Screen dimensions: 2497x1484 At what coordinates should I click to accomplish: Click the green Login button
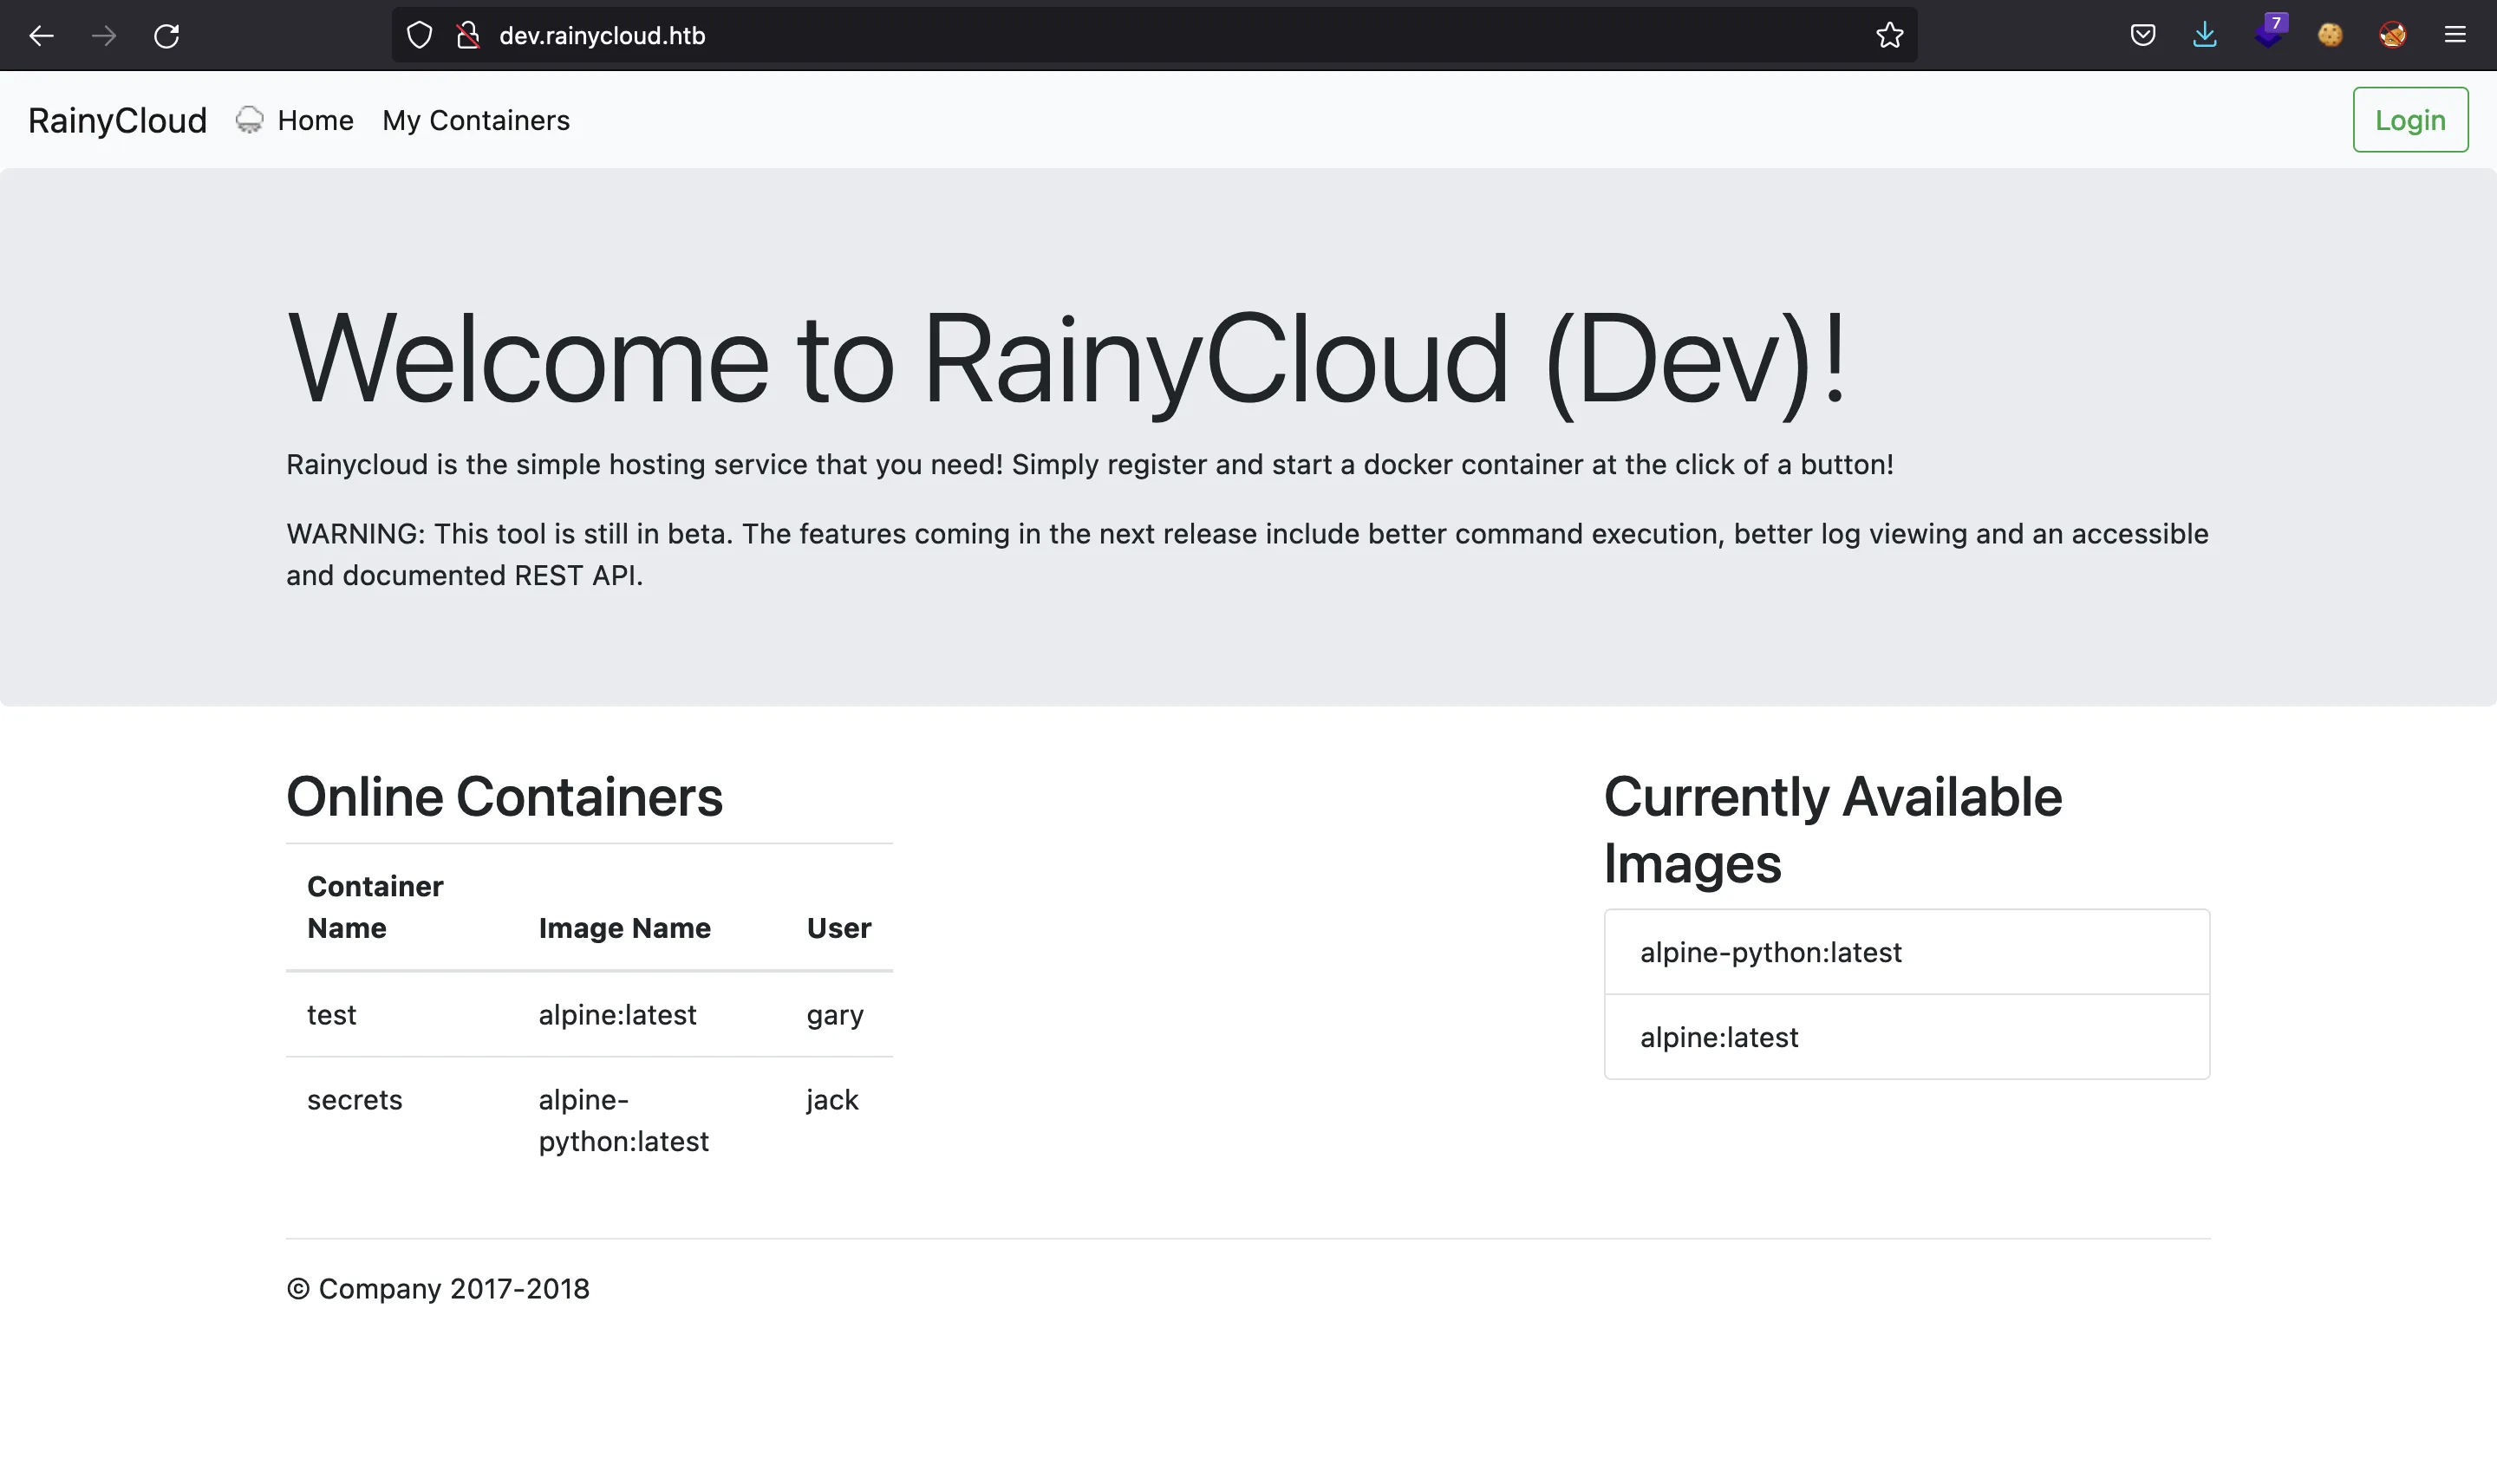point(2410,120)
